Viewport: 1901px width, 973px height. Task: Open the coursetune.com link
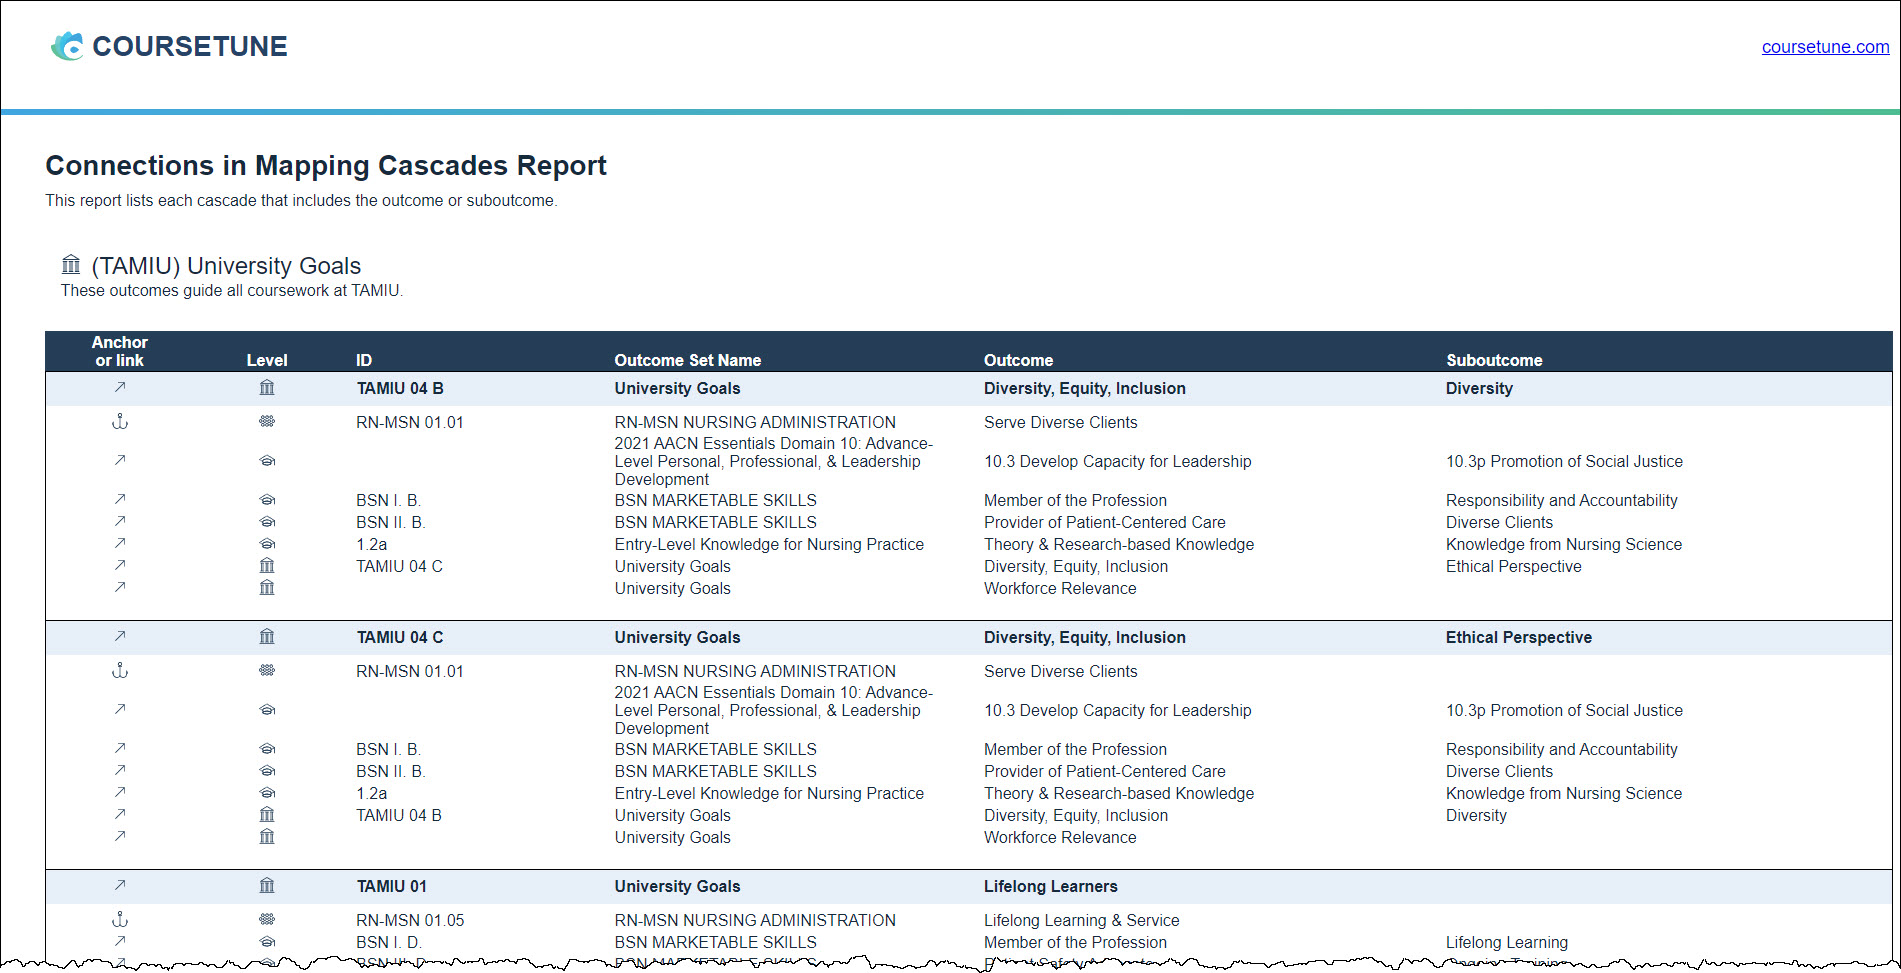1824,47
